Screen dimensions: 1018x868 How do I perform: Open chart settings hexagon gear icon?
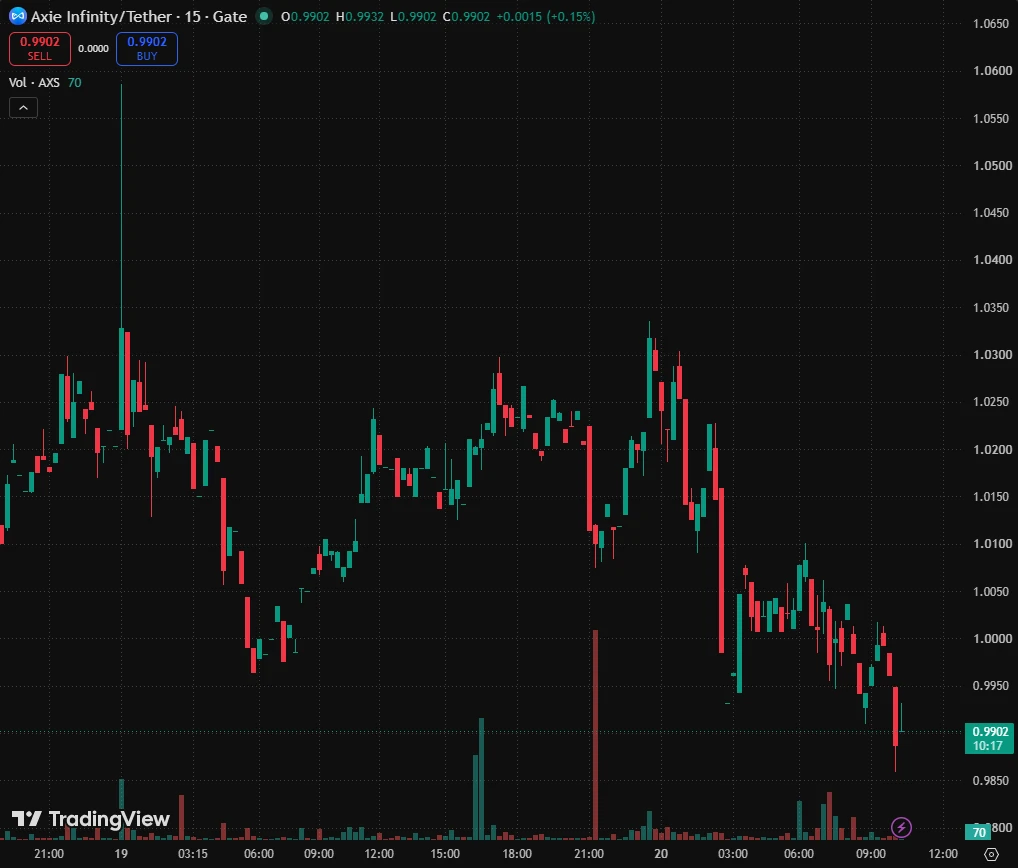[991, 854]
